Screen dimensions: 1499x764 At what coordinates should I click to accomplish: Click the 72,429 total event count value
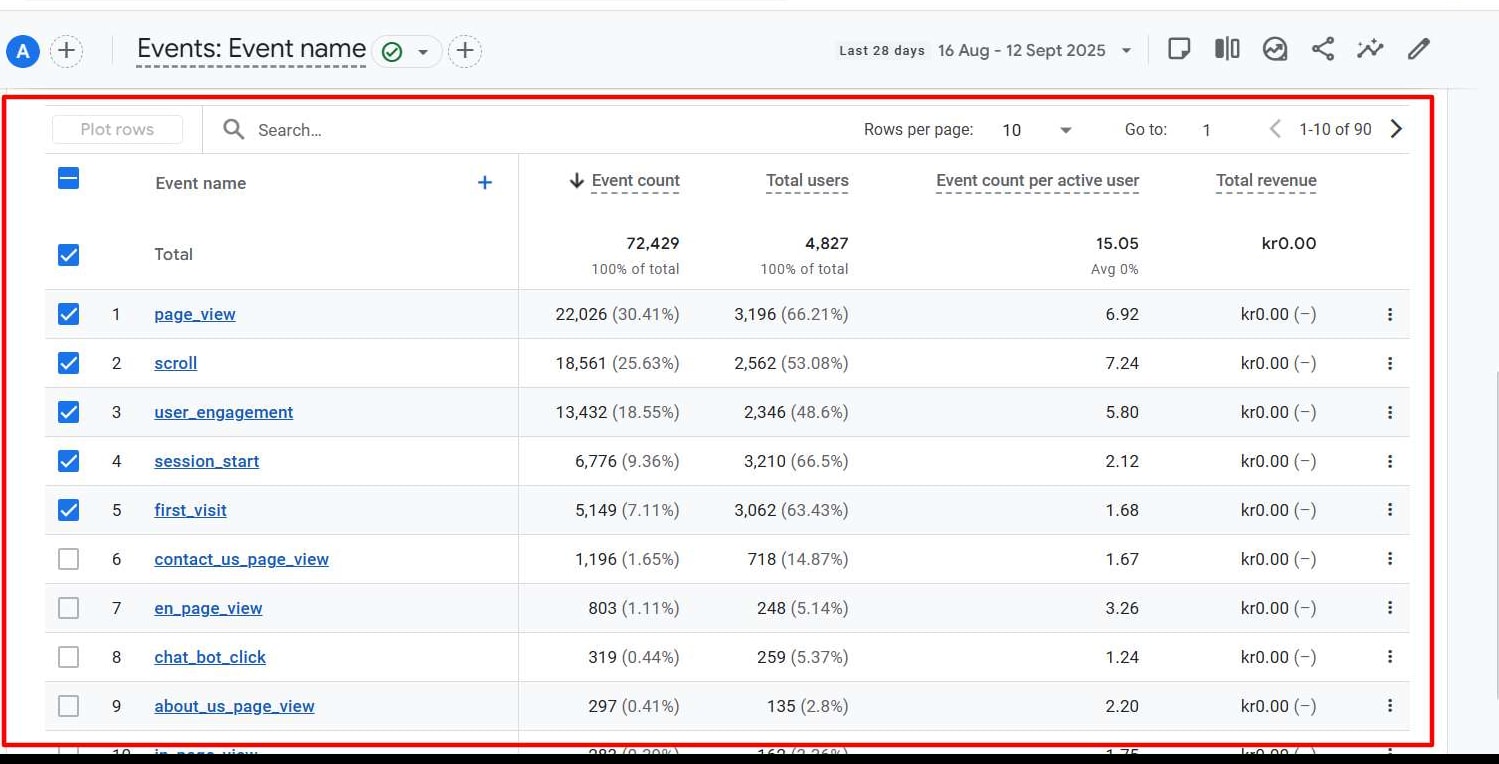pyautogui.click(x=653, y=243)
